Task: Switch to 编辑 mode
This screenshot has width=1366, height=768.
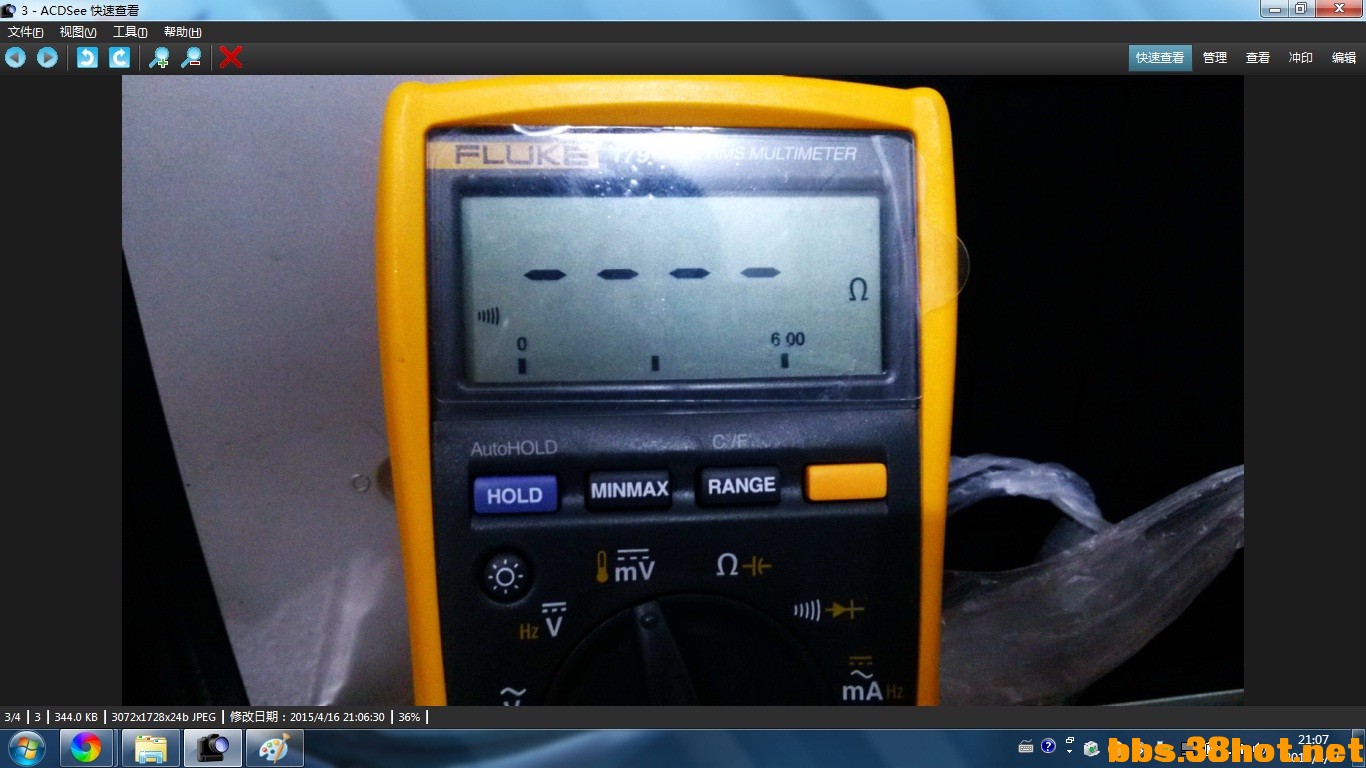Action: pos(1344,58)
